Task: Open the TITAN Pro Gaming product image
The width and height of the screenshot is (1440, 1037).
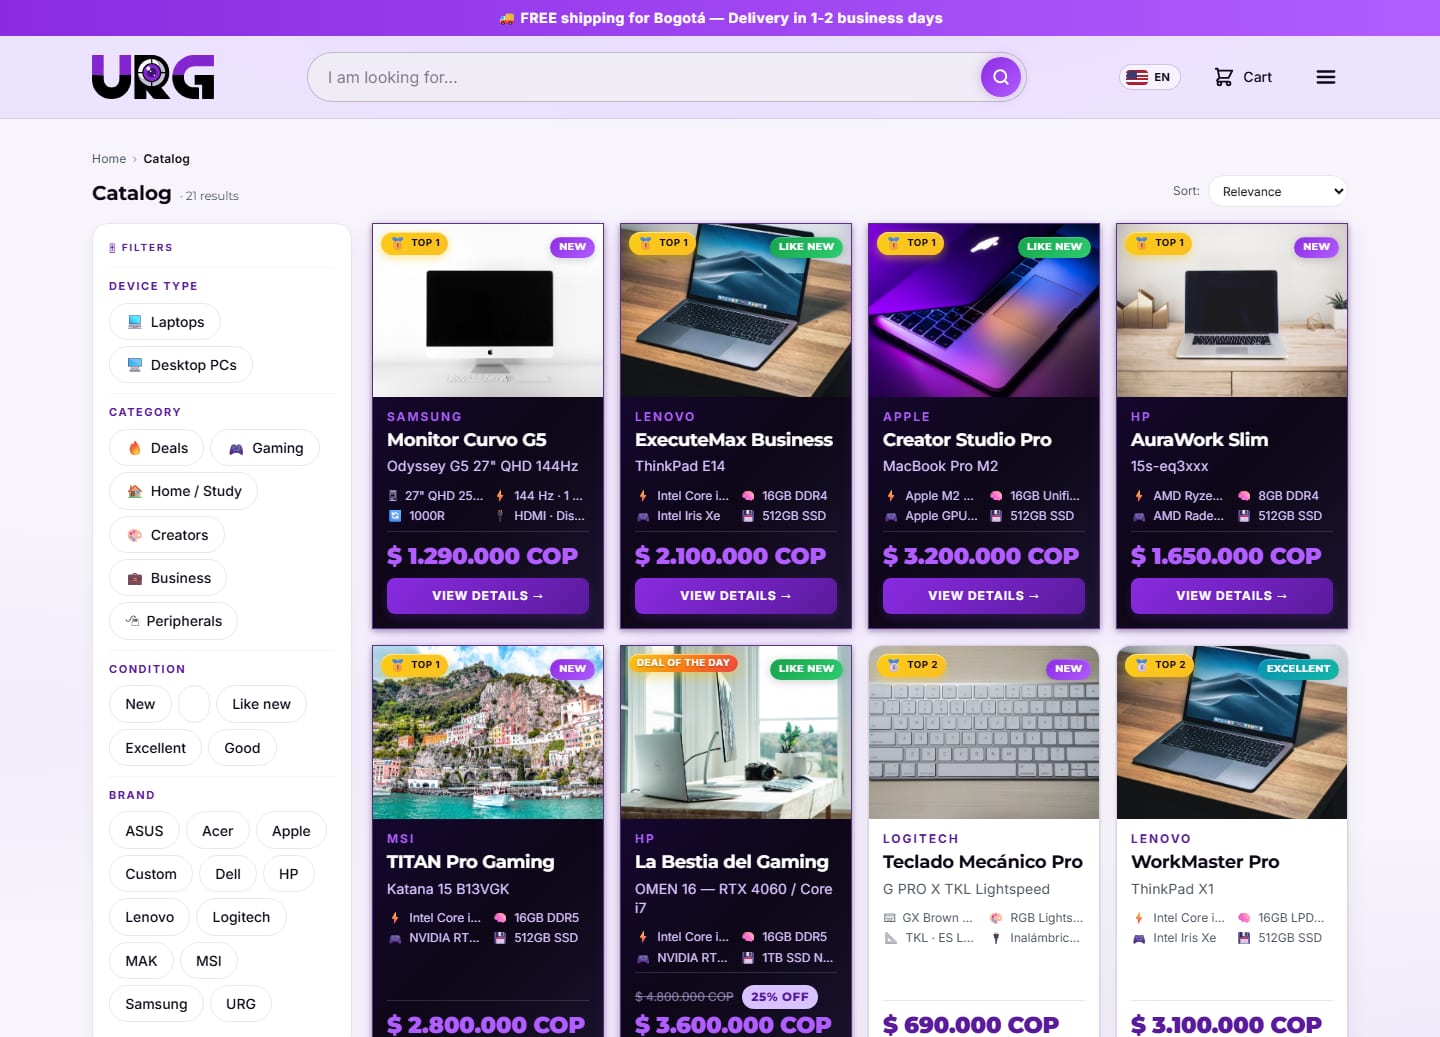Action: pos(488,733)
